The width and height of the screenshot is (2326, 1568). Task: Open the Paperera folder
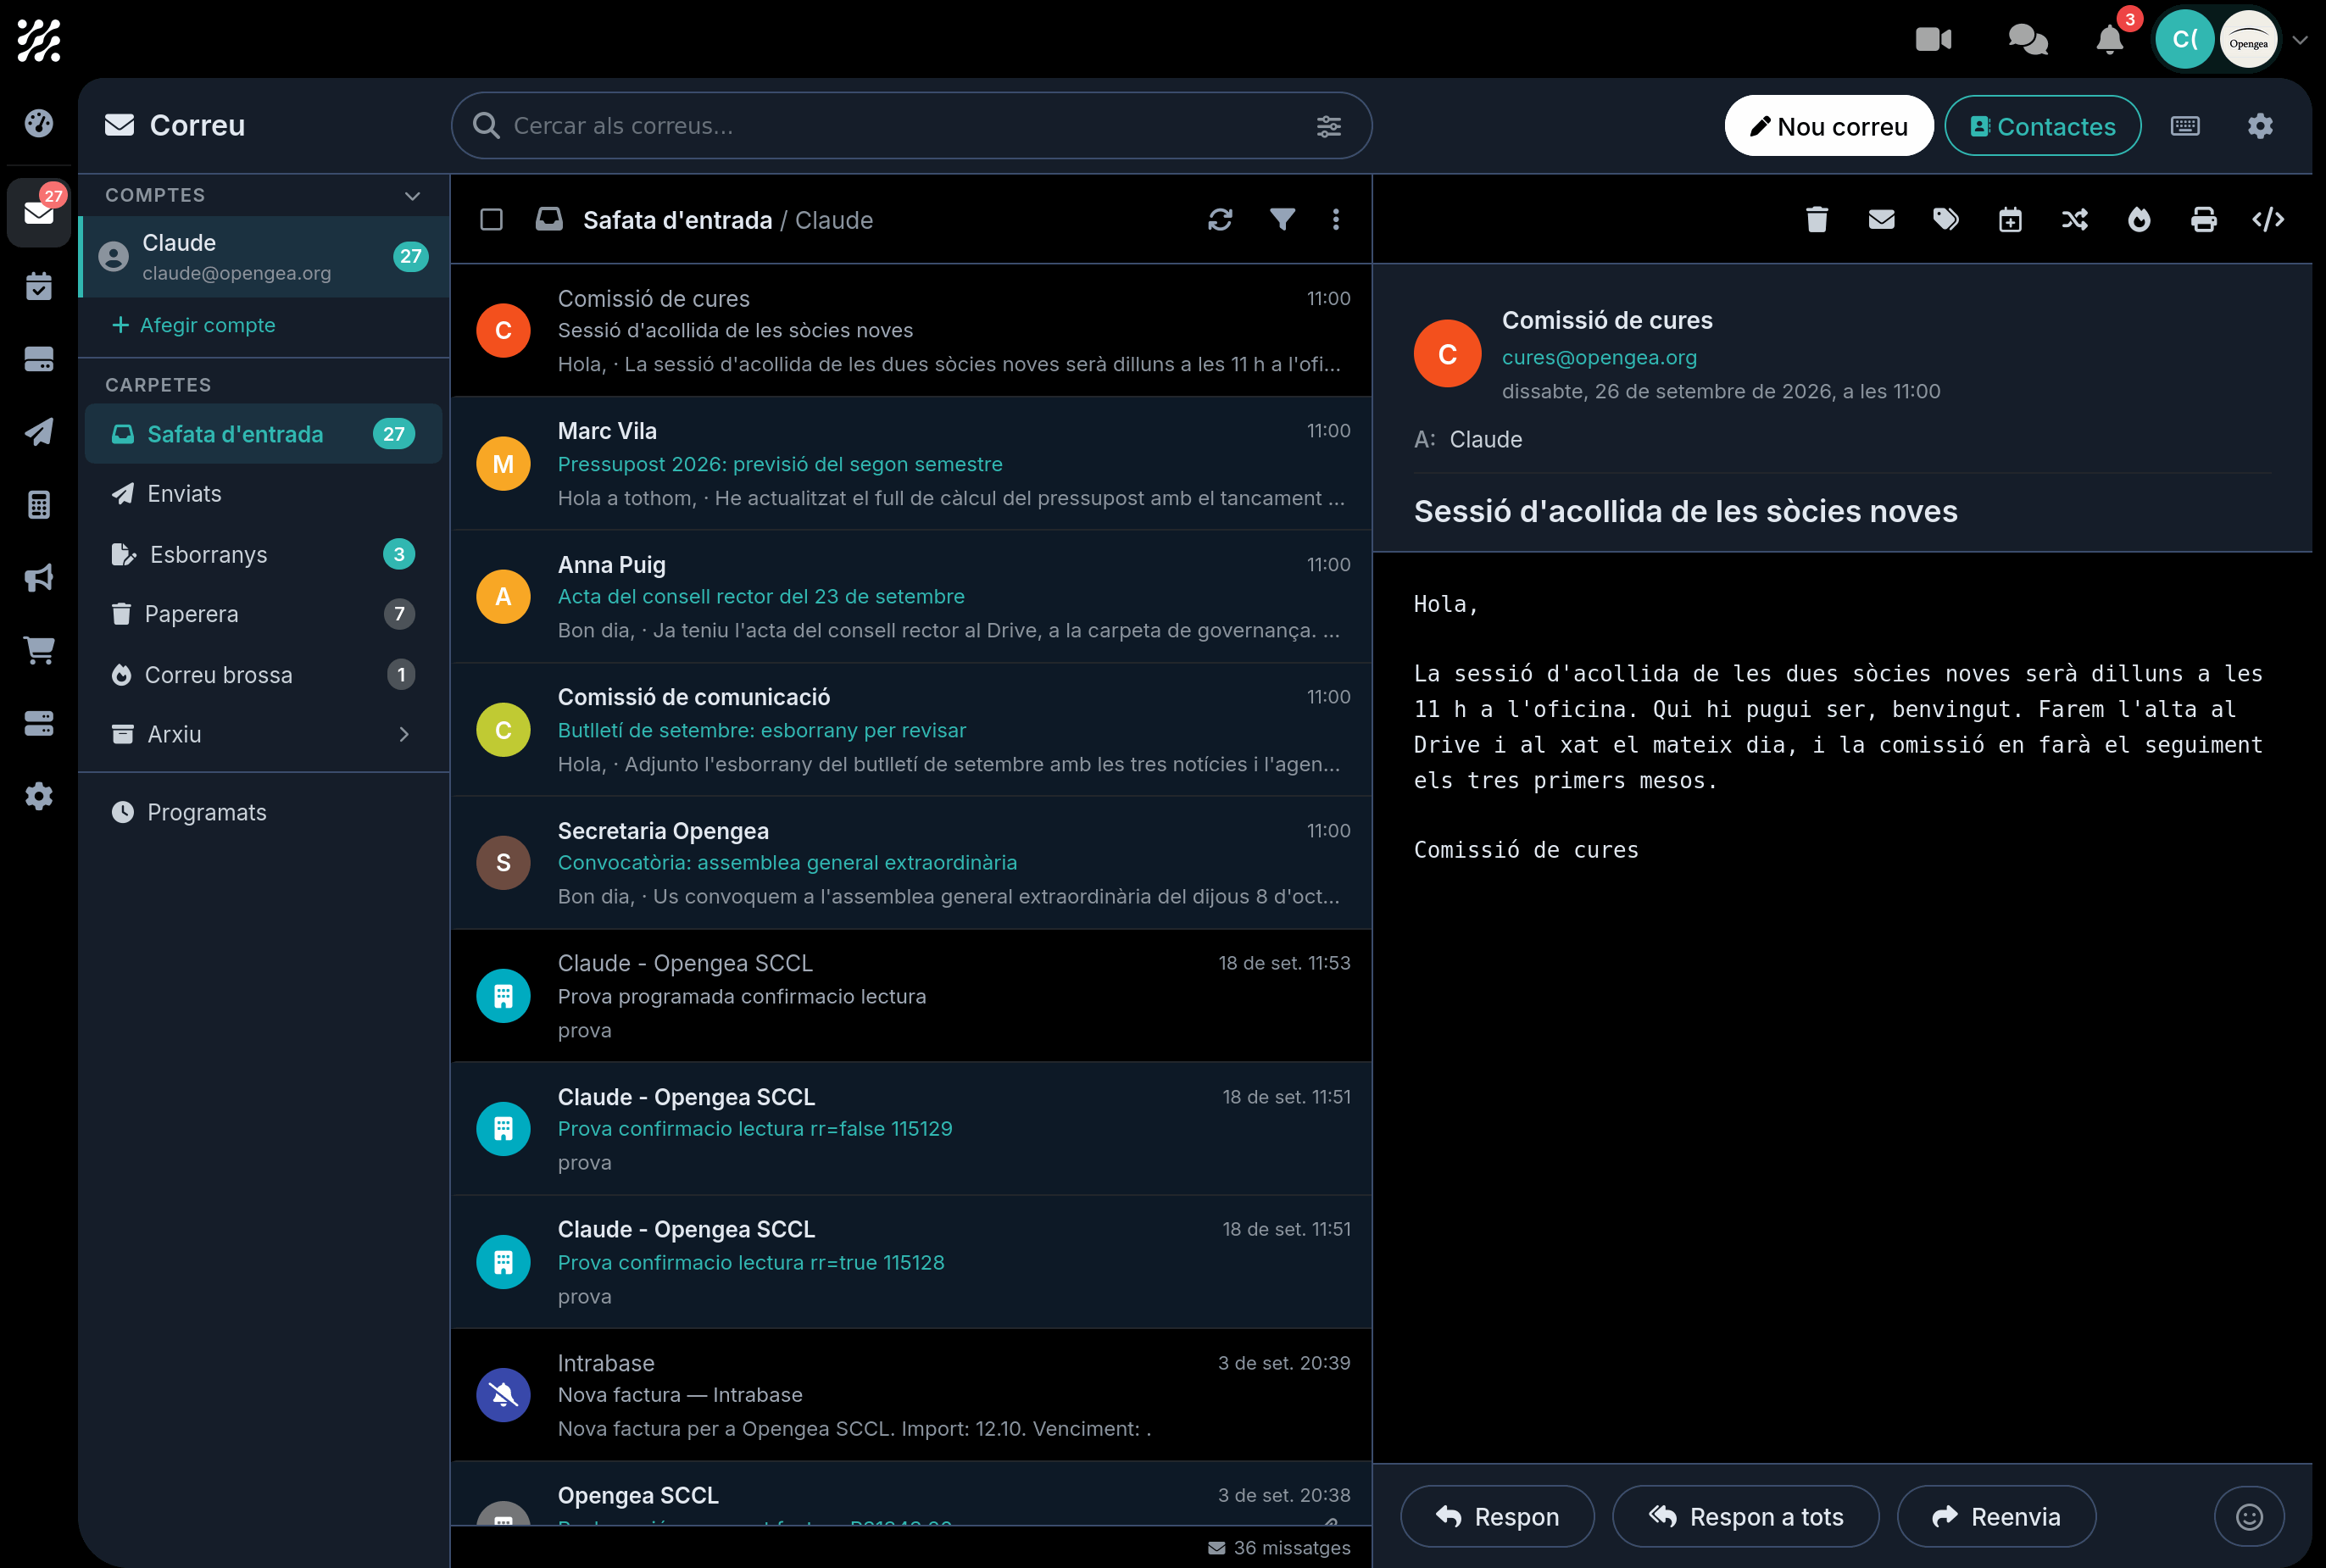(x=263, y=614)
